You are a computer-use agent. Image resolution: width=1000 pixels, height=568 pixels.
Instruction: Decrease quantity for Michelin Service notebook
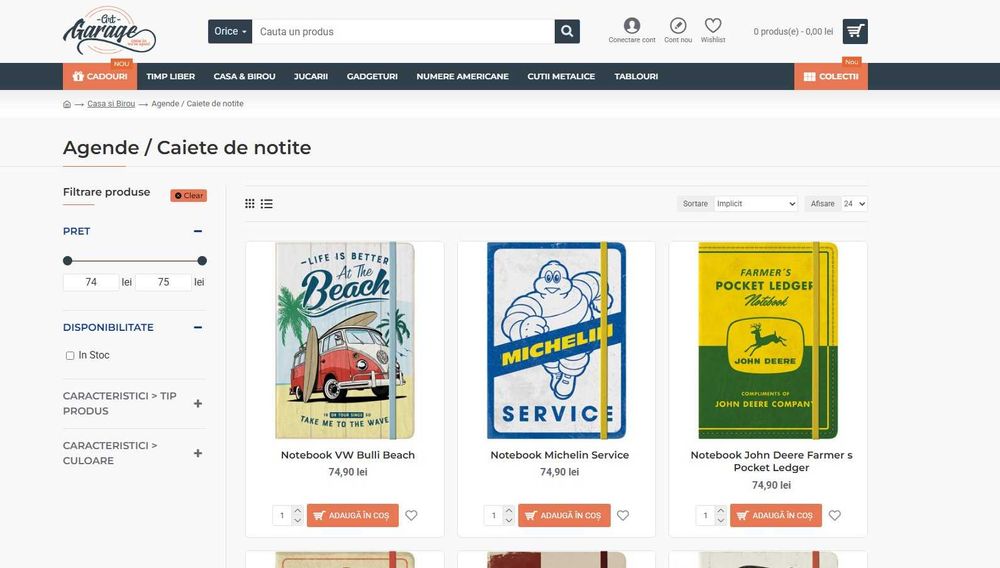point(509,520)
